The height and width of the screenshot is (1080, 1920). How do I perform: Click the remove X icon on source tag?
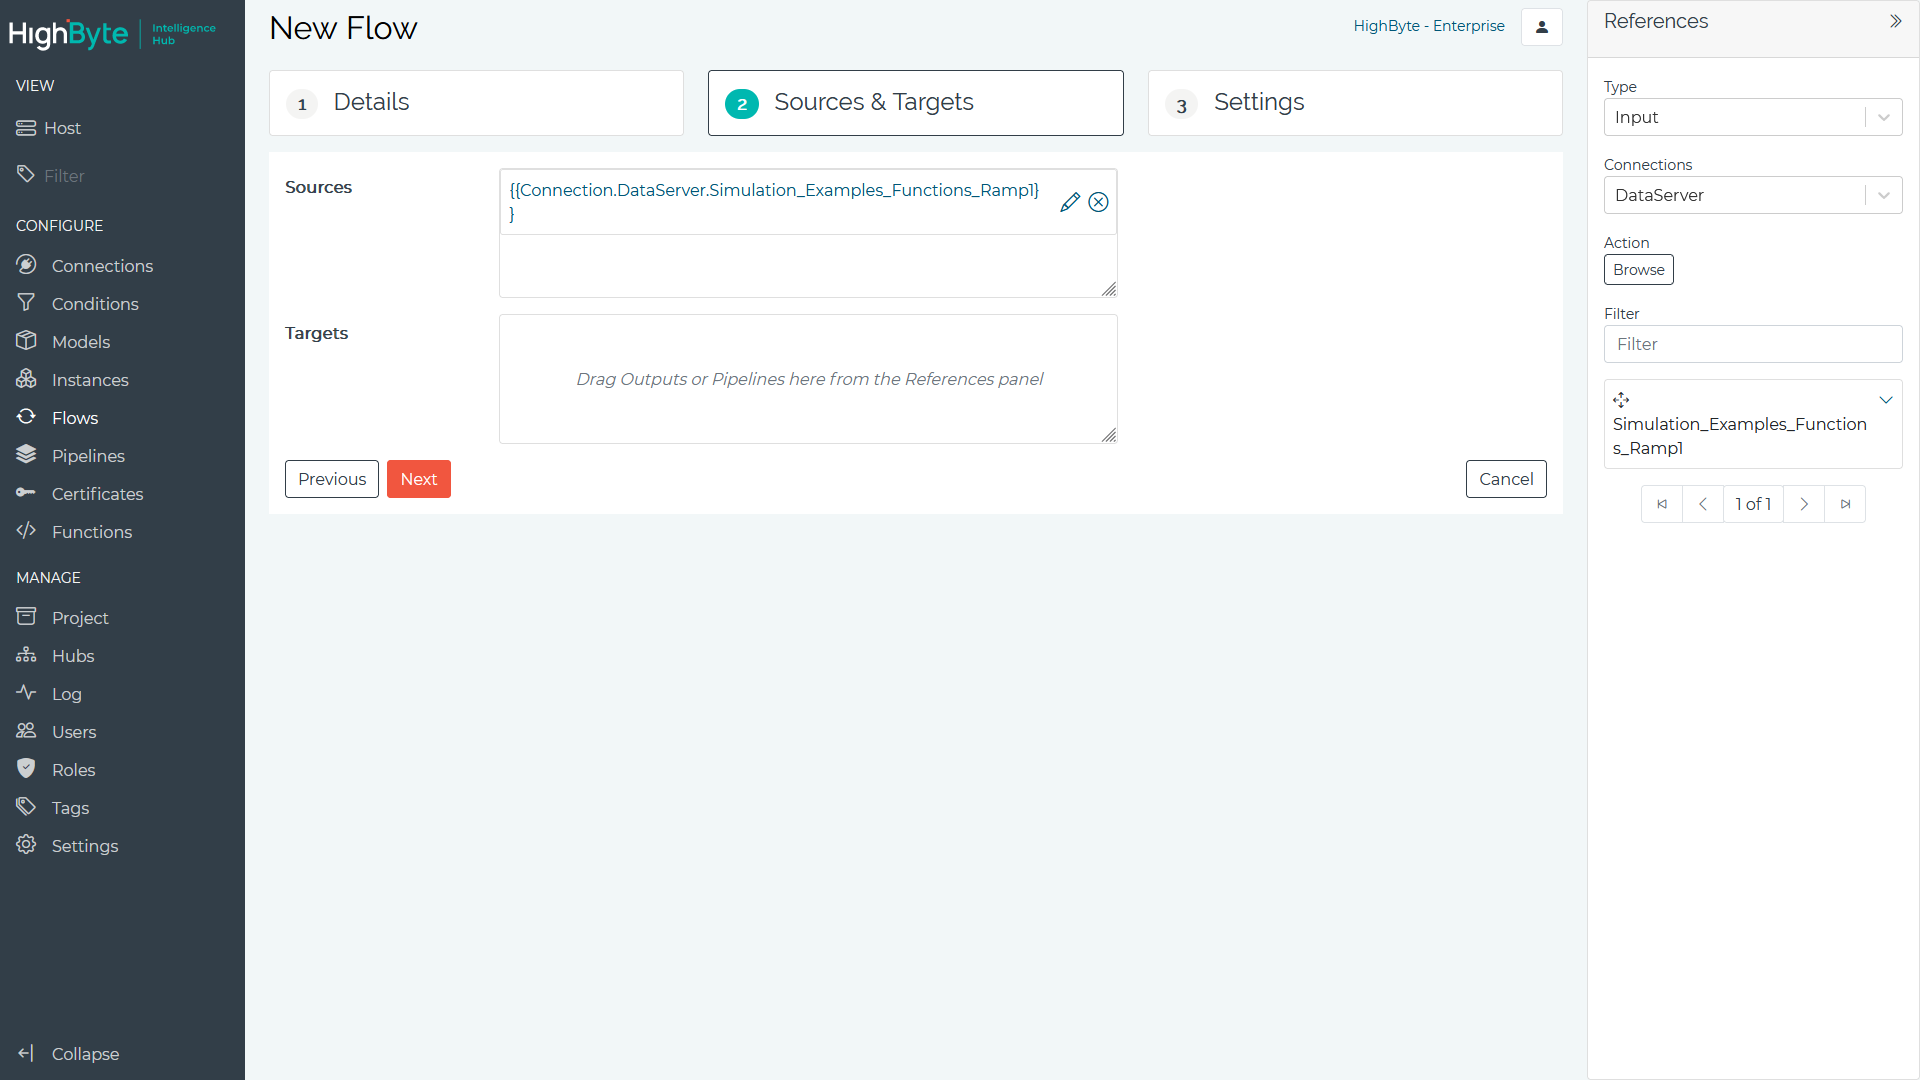(x=1100, y=203)
